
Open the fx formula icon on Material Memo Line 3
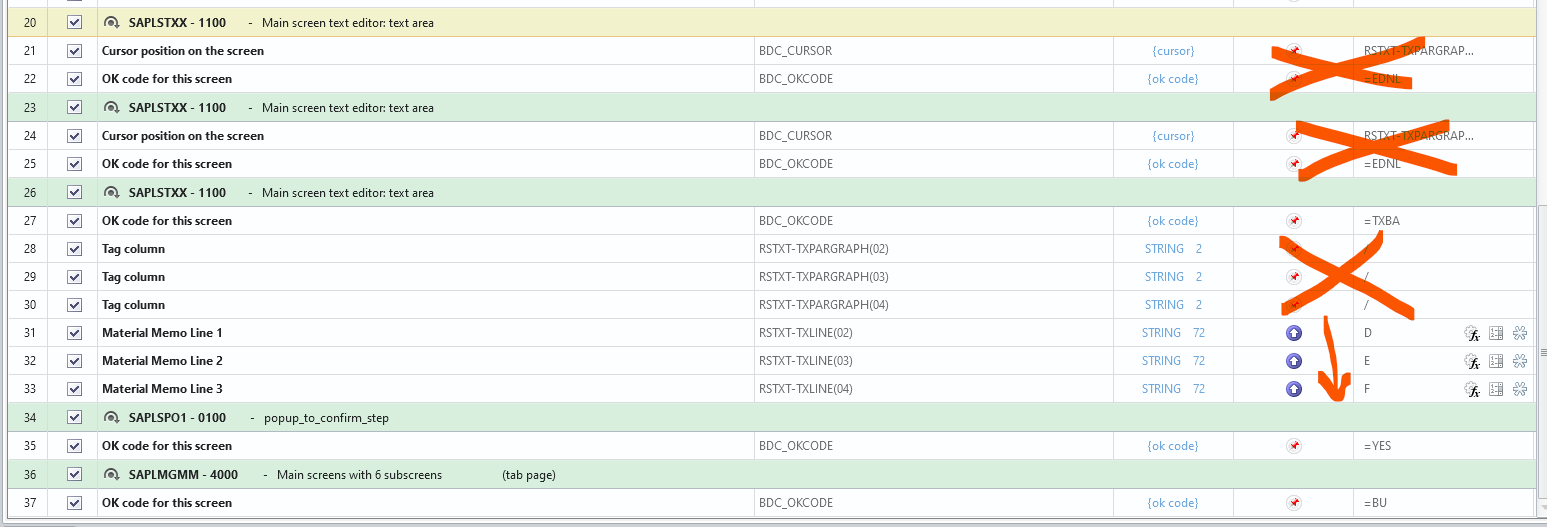pyautogui.click(x=1472, y=389)
